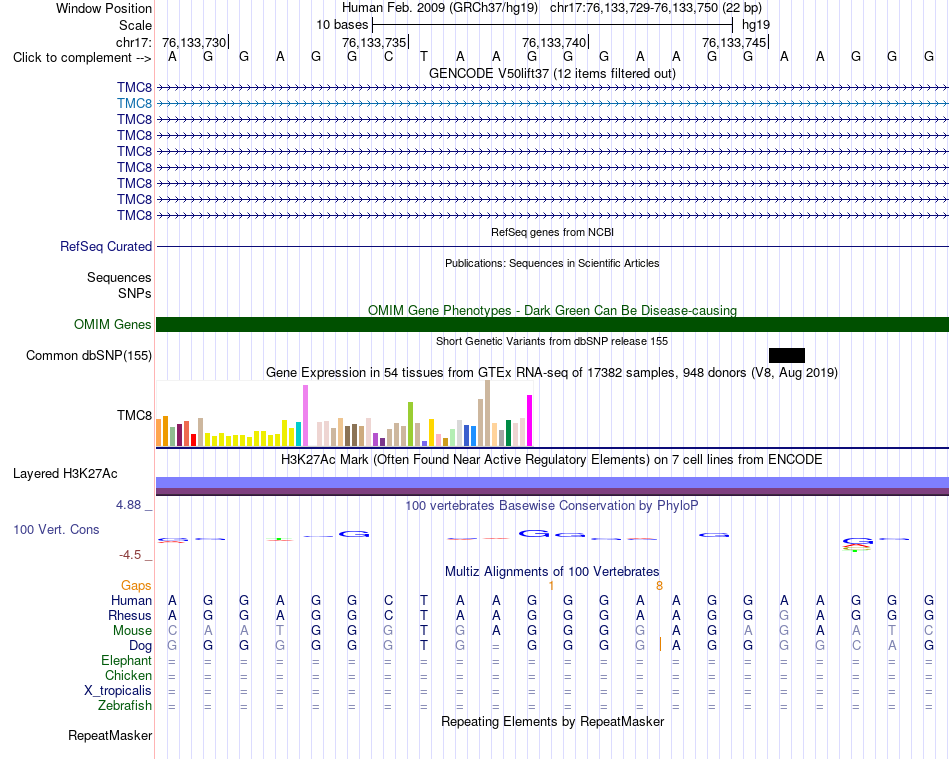Click 'Repeating Elements by RepeatMasker' title
Viewport: 950px width, 759px height.
[x=552, y=721]
